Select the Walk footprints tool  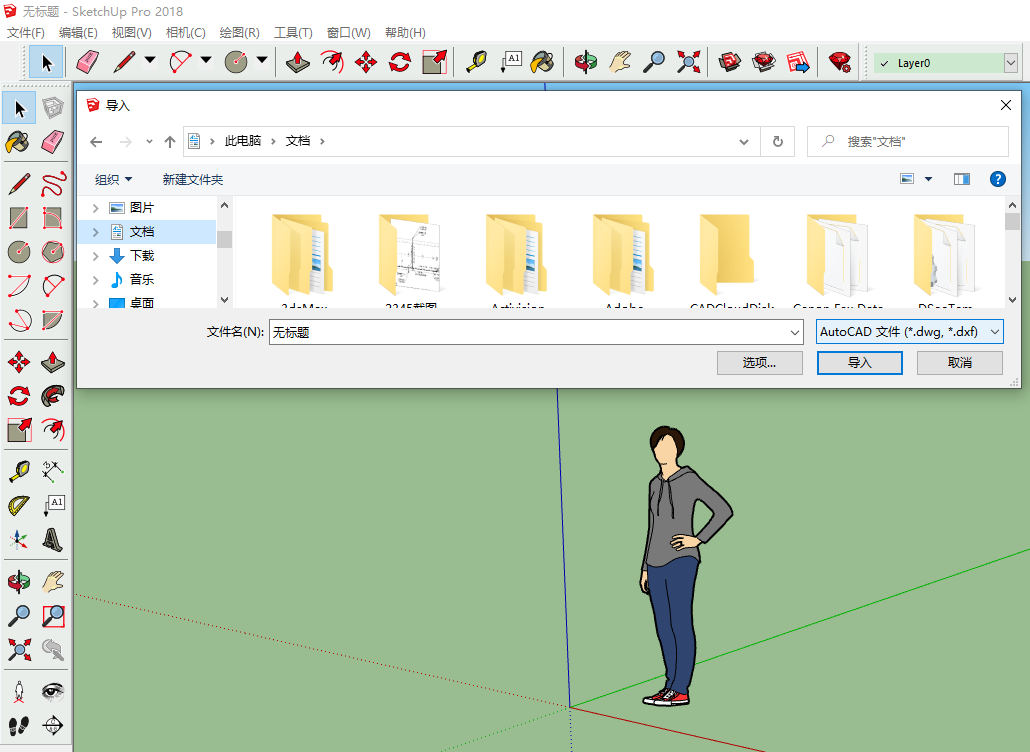(x=18, y=726)
